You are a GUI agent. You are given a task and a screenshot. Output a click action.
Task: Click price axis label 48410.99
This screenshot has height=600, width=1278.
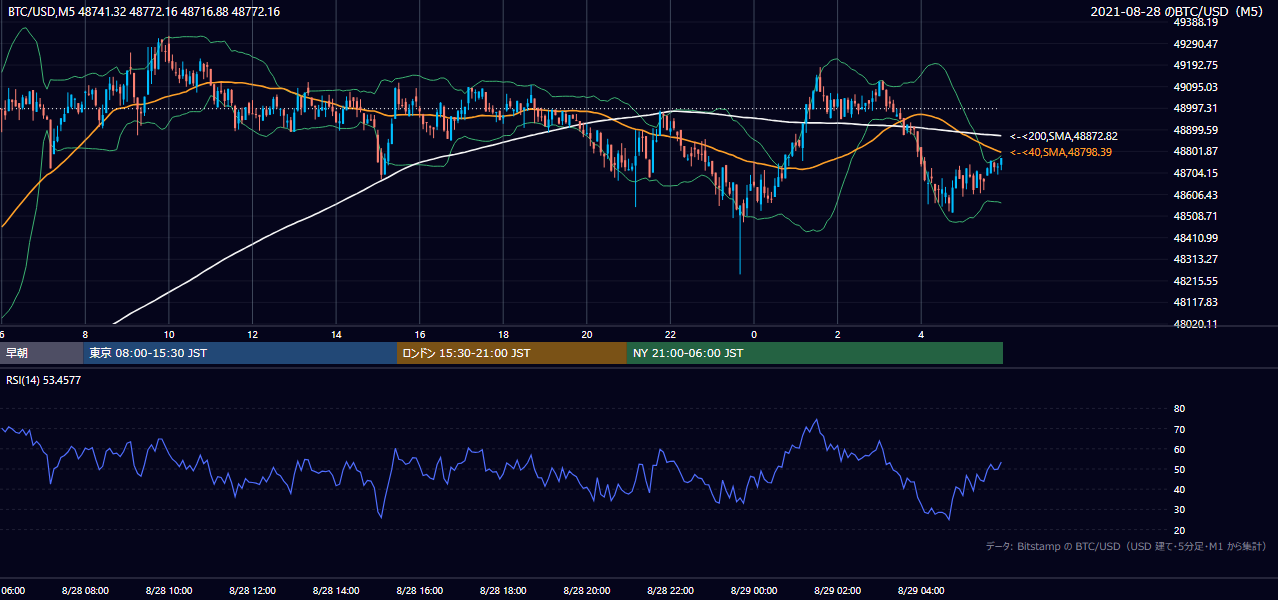pos(1195,238)
